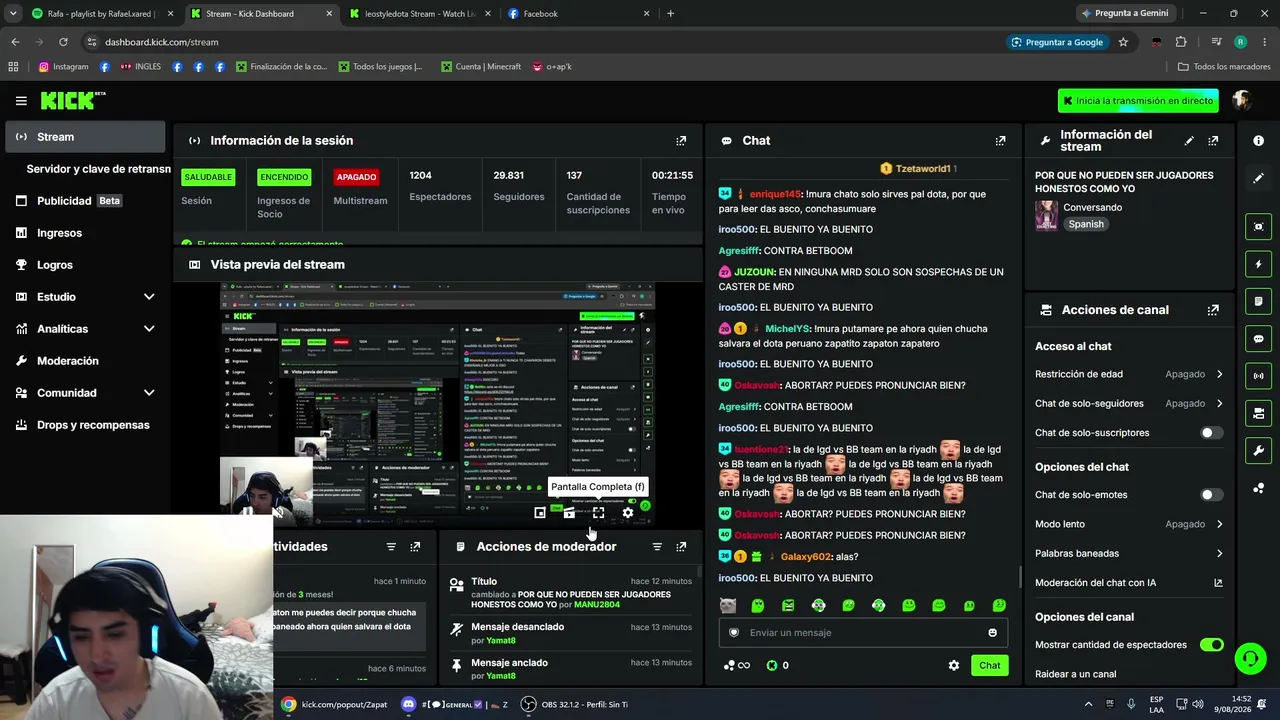1280x720 pixels.
Task: Toggle channel actions widget in right toolbar
Action: tap(1258, 413)
